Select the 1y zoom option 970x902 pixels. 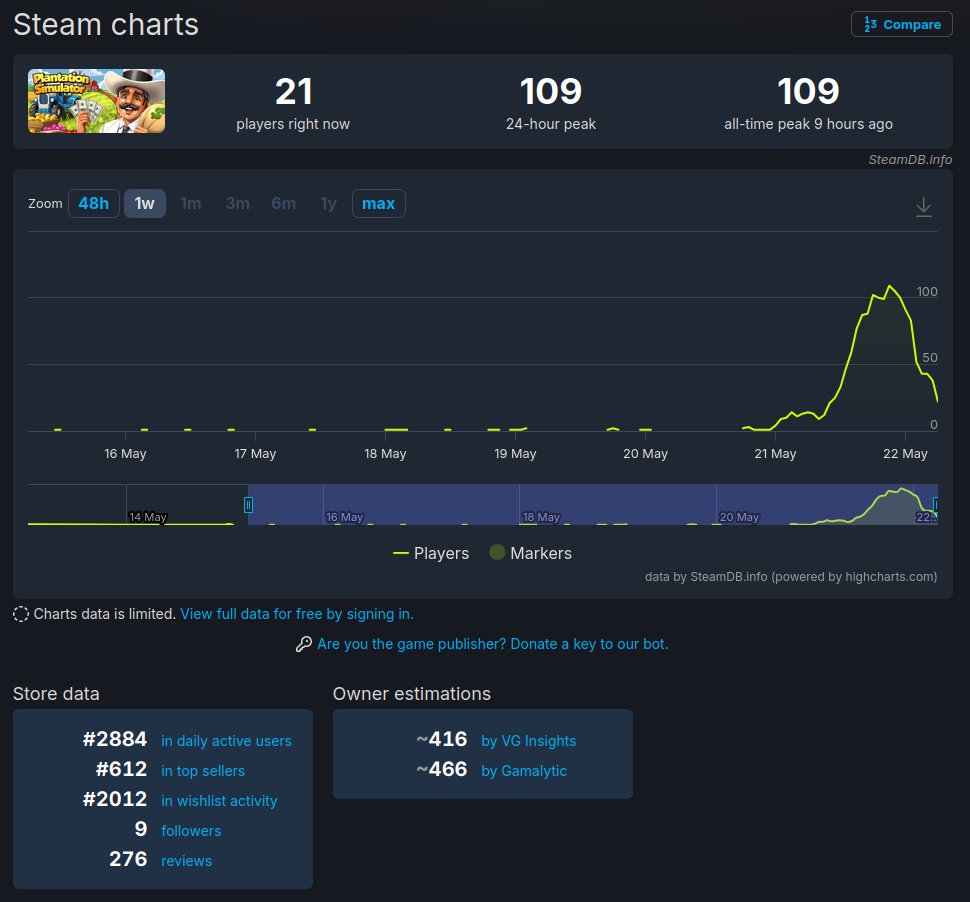[x=328, y=204]
